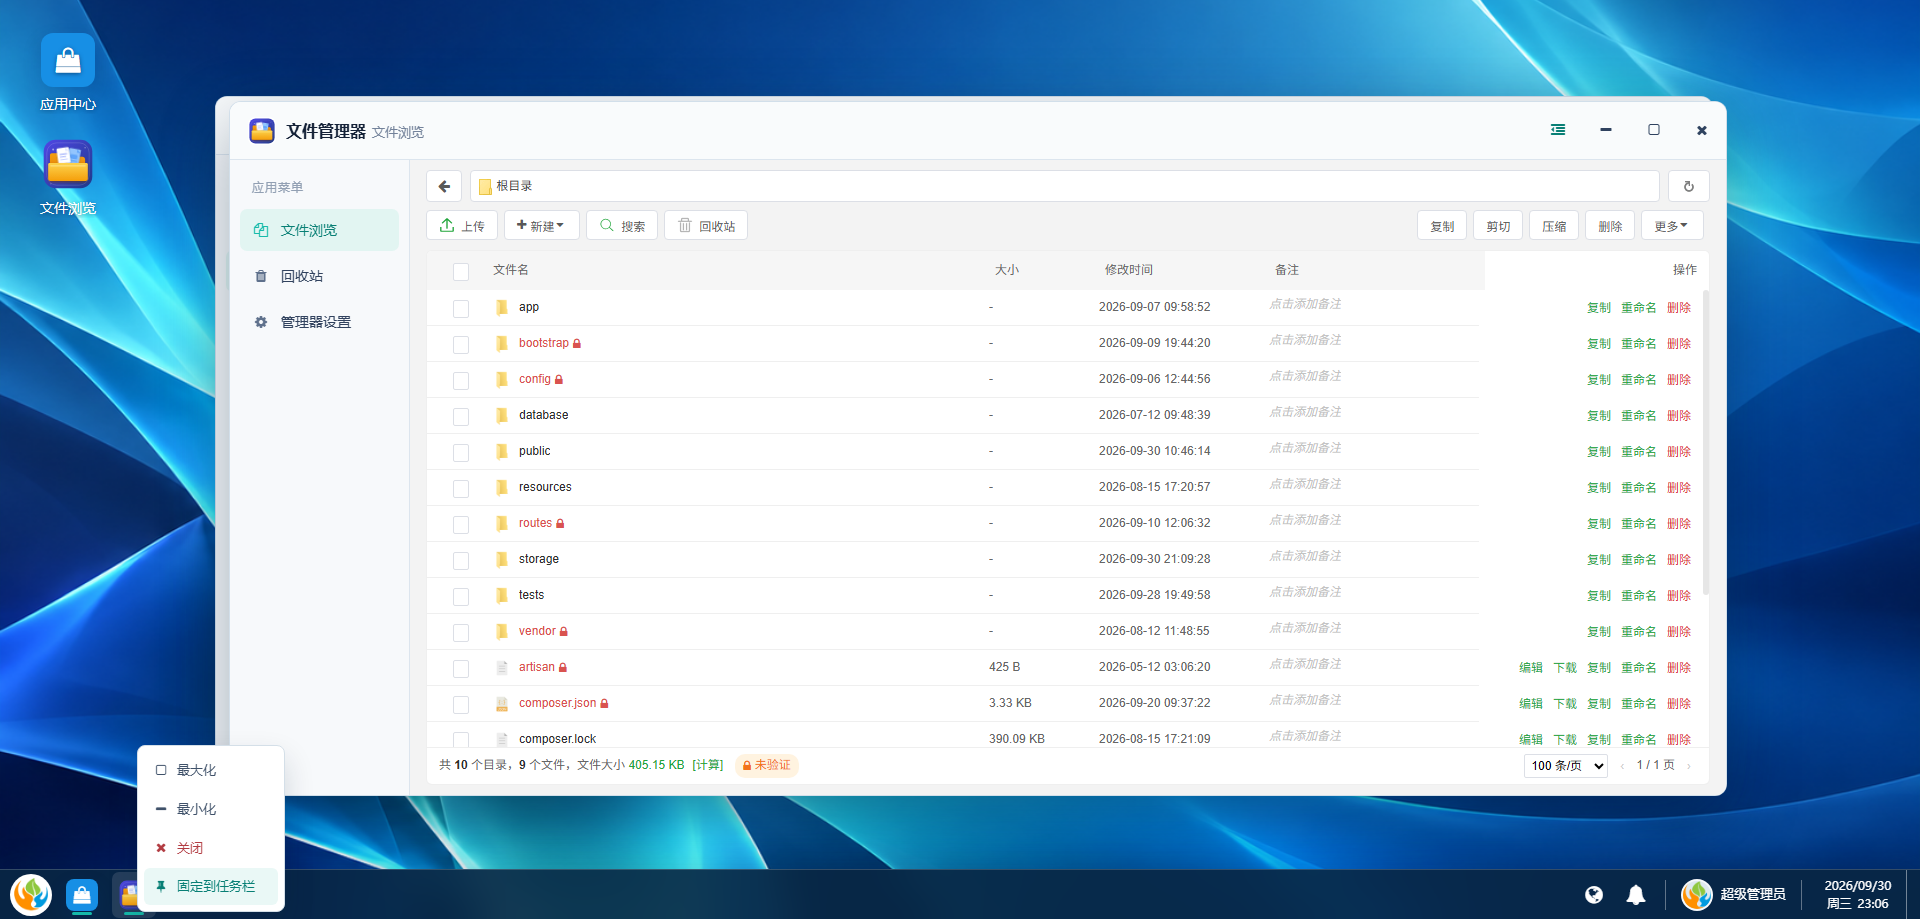Choose 关闭 in the context menu
Viewport: 1920px width, 919px height.
click(x=211, y=848)
